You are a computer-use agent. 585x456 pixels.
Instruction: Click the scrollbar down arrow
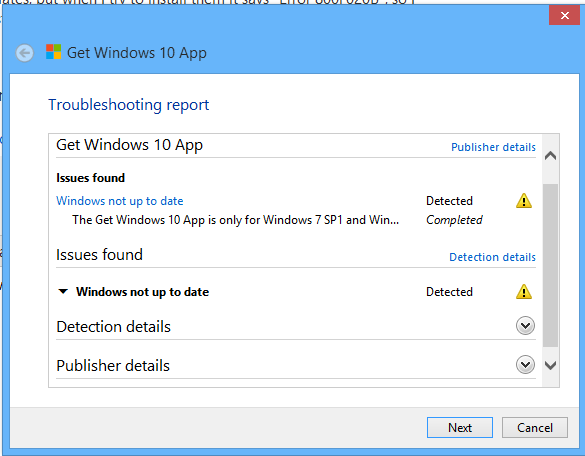click(x=550, y=365)
